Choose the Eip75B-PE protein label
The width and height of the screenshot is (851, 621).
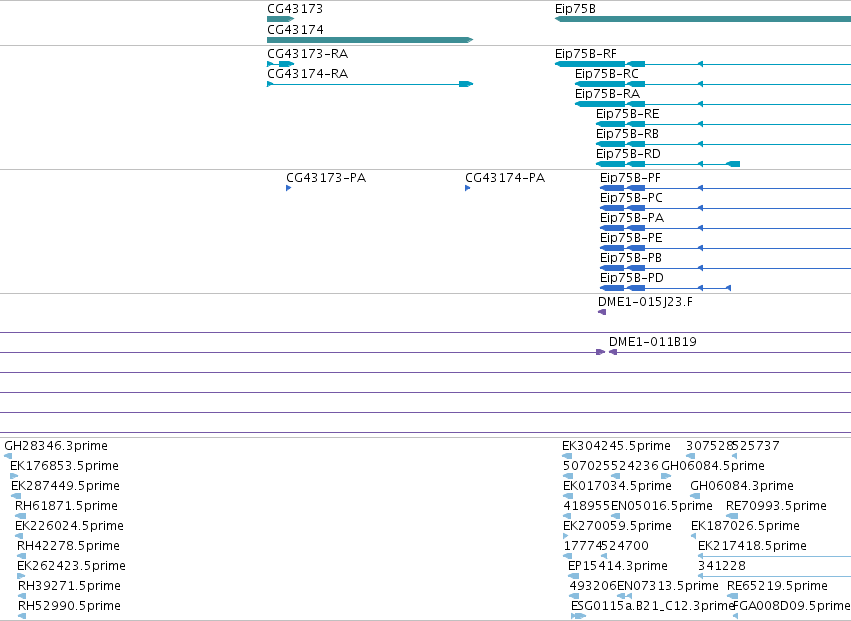[631, 238]
